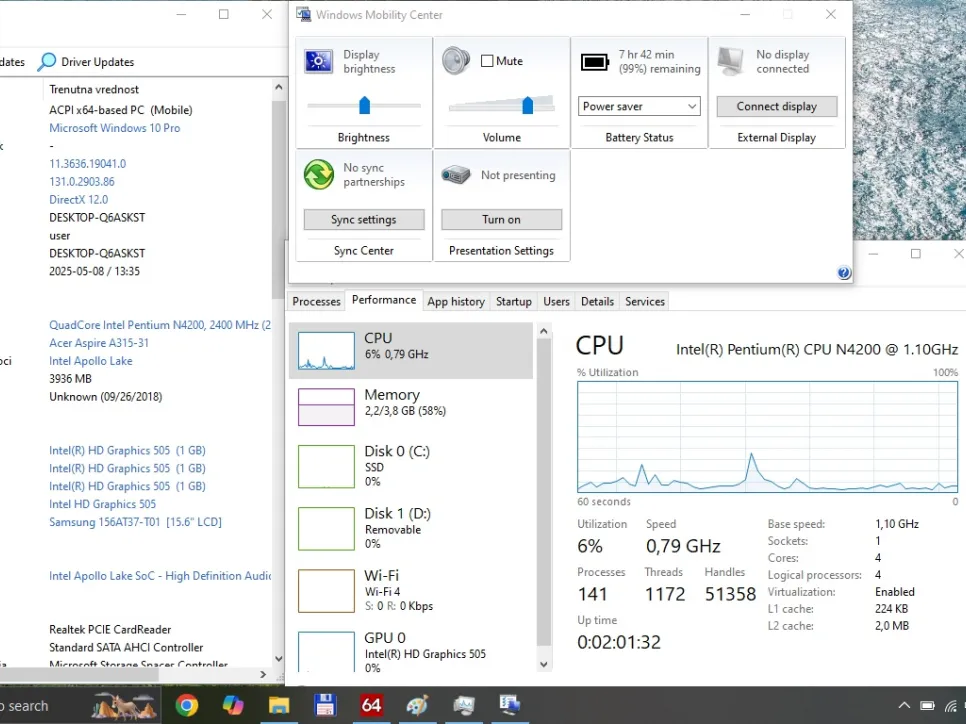
Task: Click the projector icon in Presentation Settings
Action: click(456, 175)
